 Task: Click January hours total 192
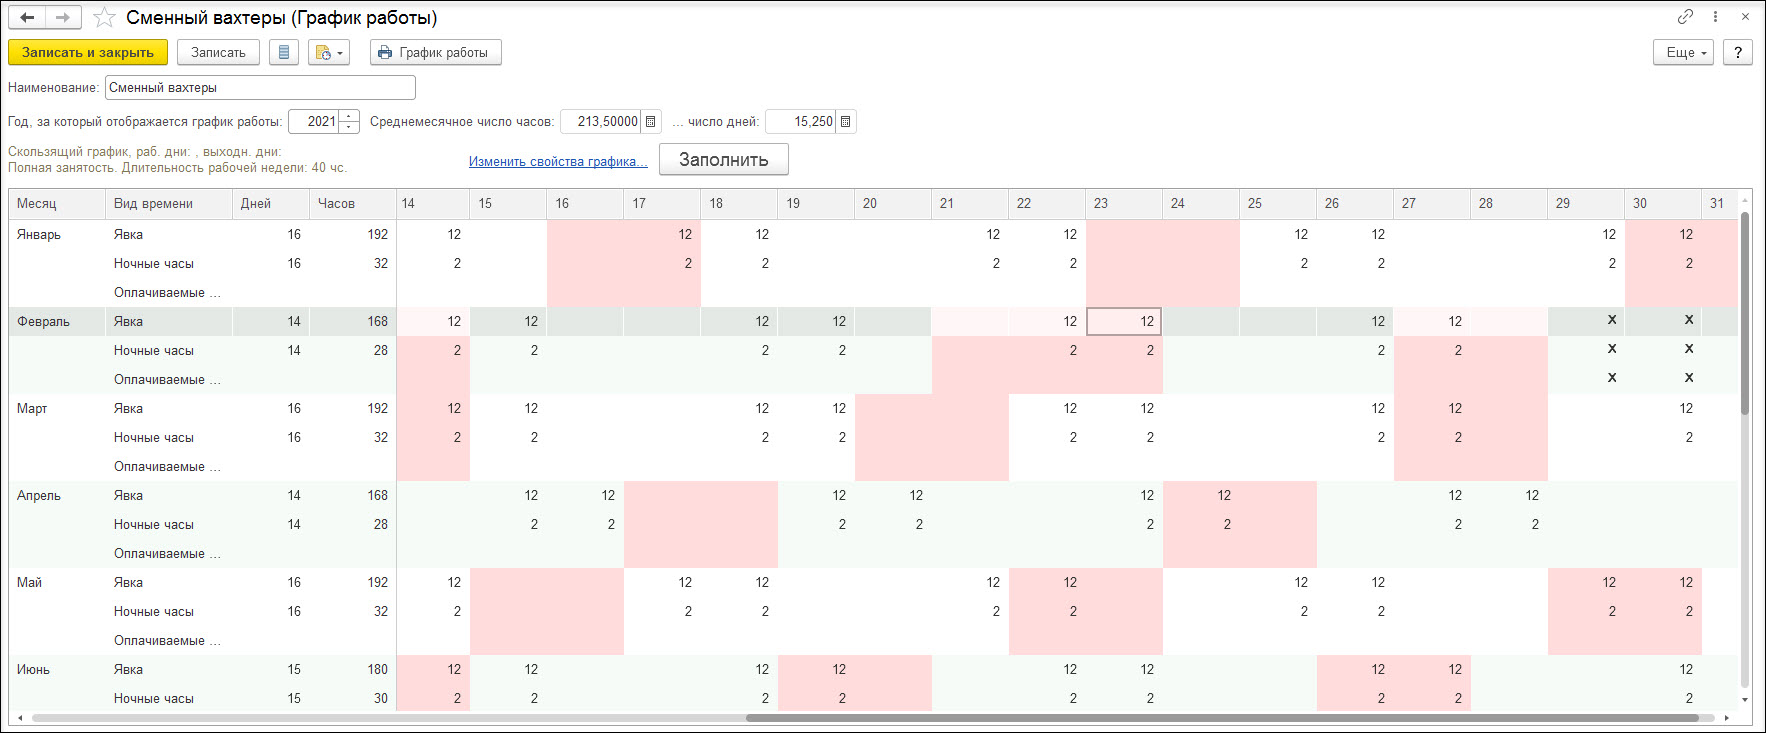pyautogui.click(x=377, y=234)
